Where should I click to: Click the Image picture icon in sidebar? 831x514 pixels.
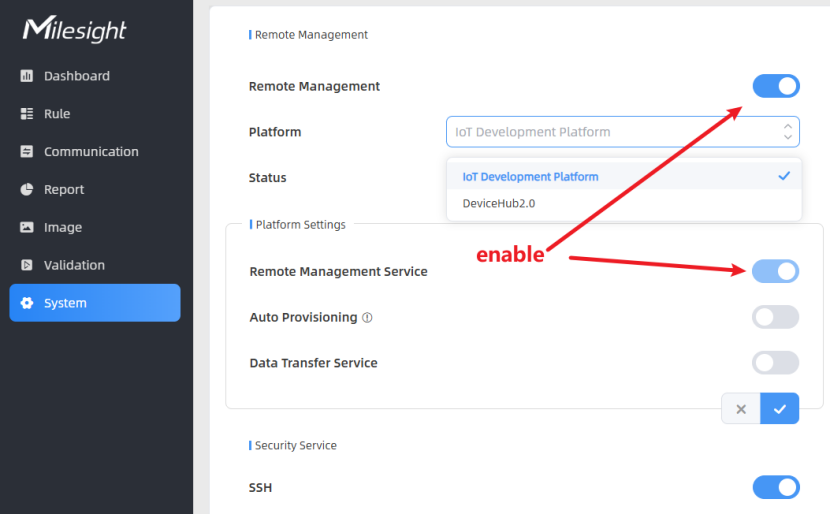(26, 227)
